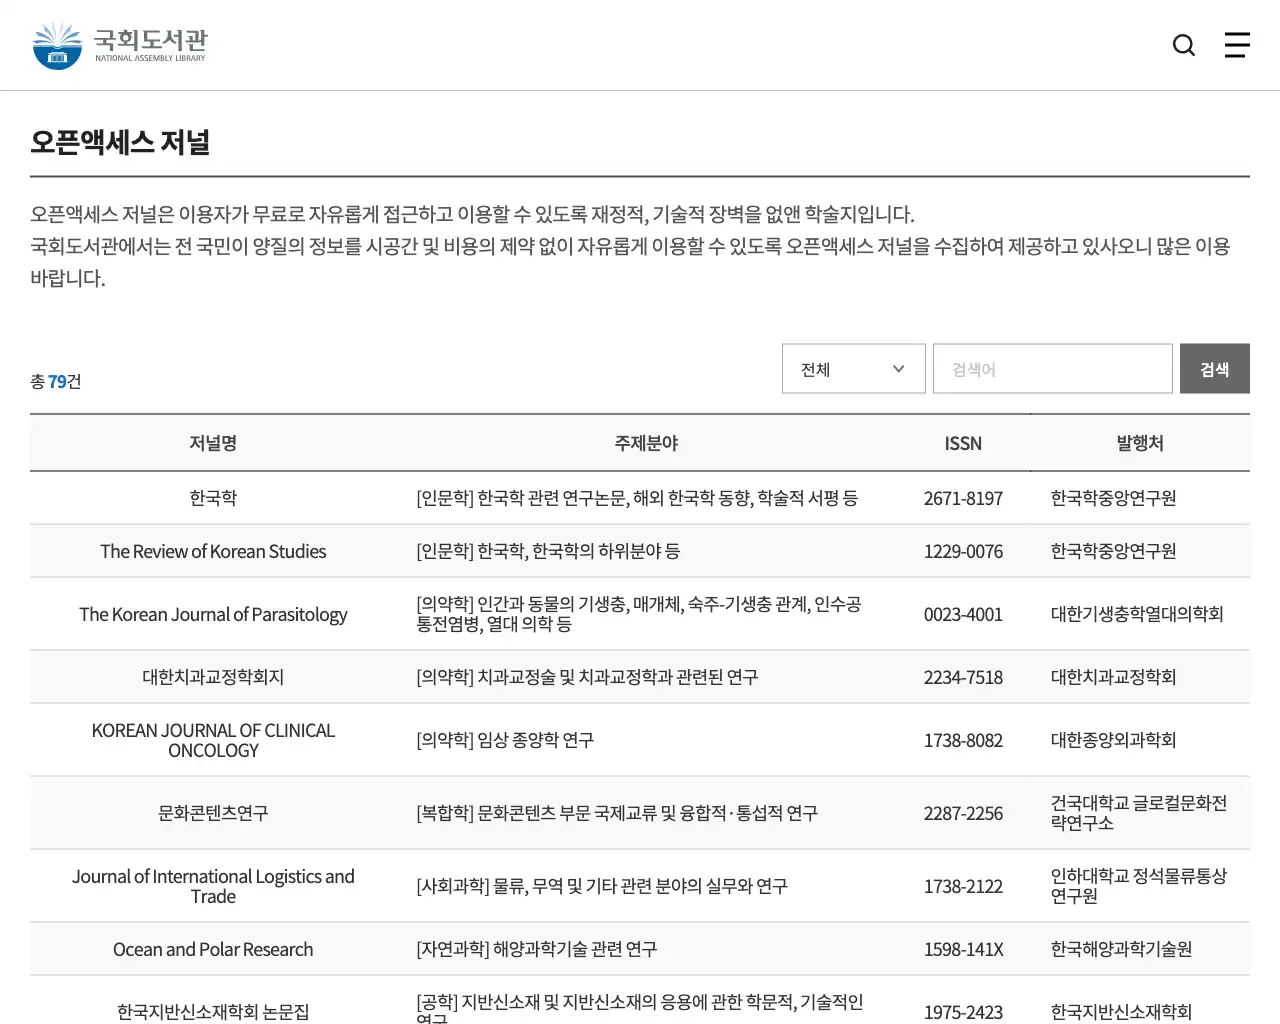Click the 주제분야 column header

646,443
